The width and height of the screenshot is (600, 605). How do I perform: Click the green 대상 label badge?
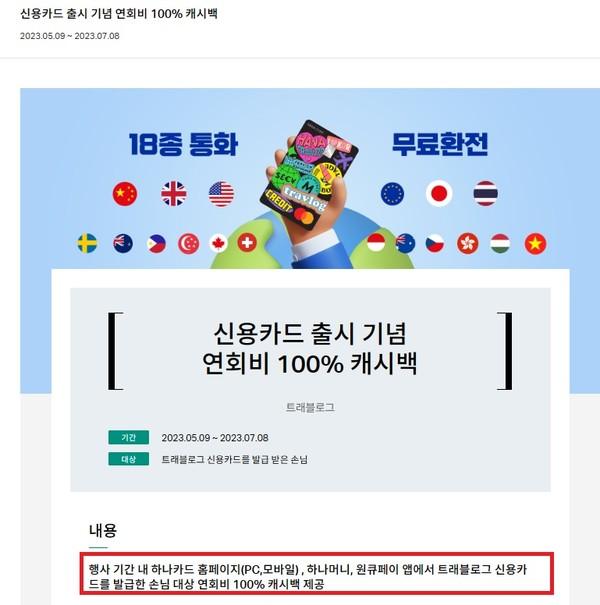(x=128, y=459)
